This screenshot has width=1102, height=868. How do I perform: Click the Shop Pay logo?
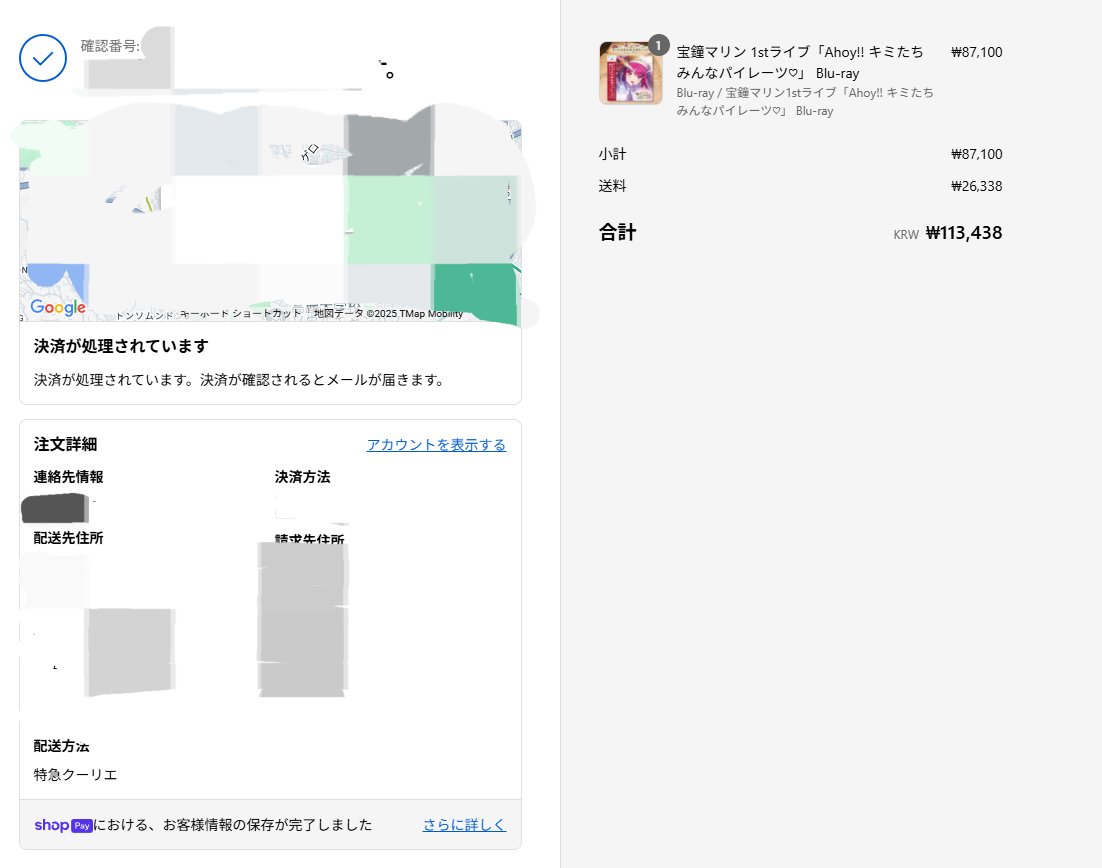coord(63,825)
